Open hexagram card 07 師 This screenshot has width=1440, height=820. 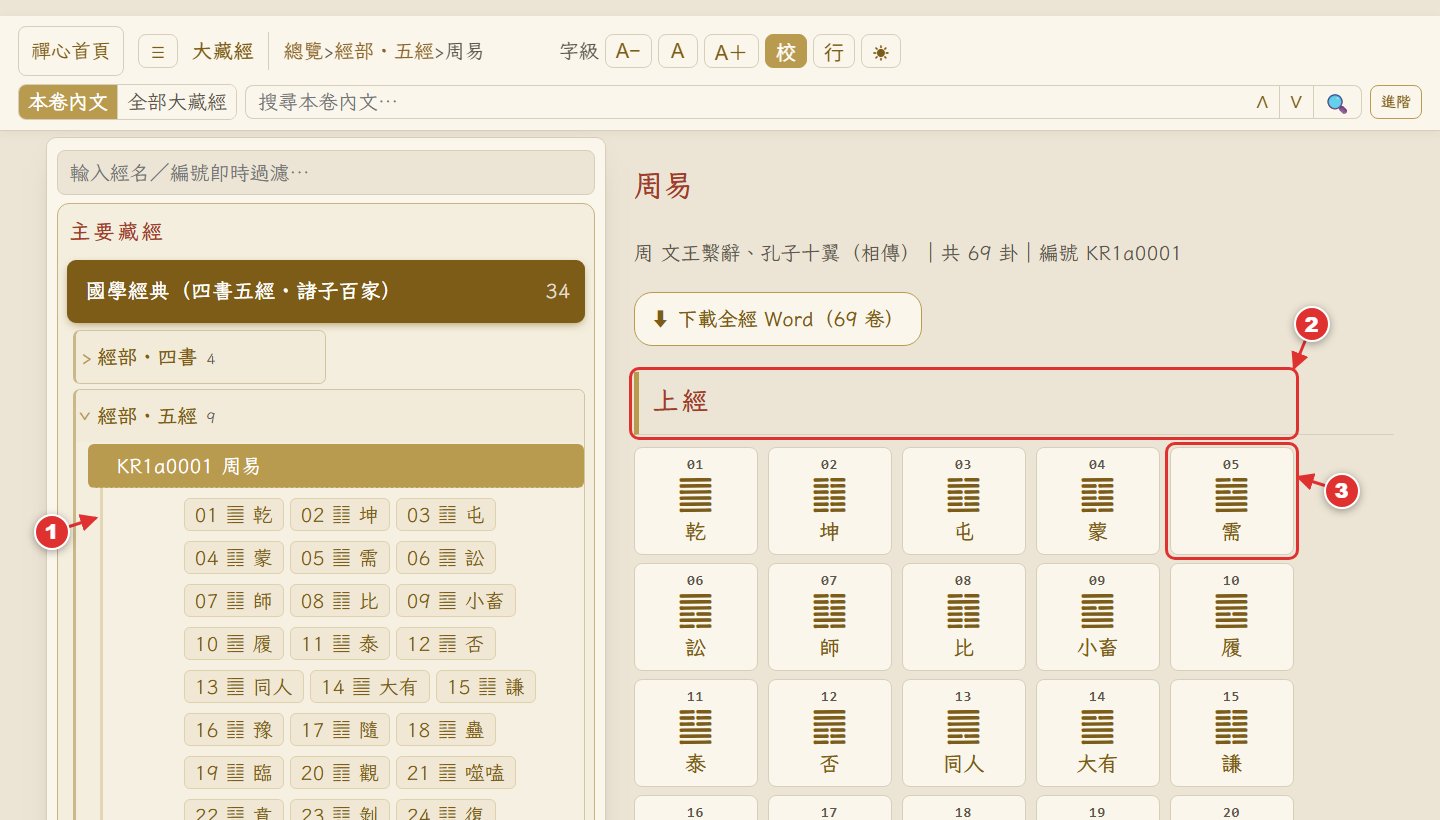(830, 617)
